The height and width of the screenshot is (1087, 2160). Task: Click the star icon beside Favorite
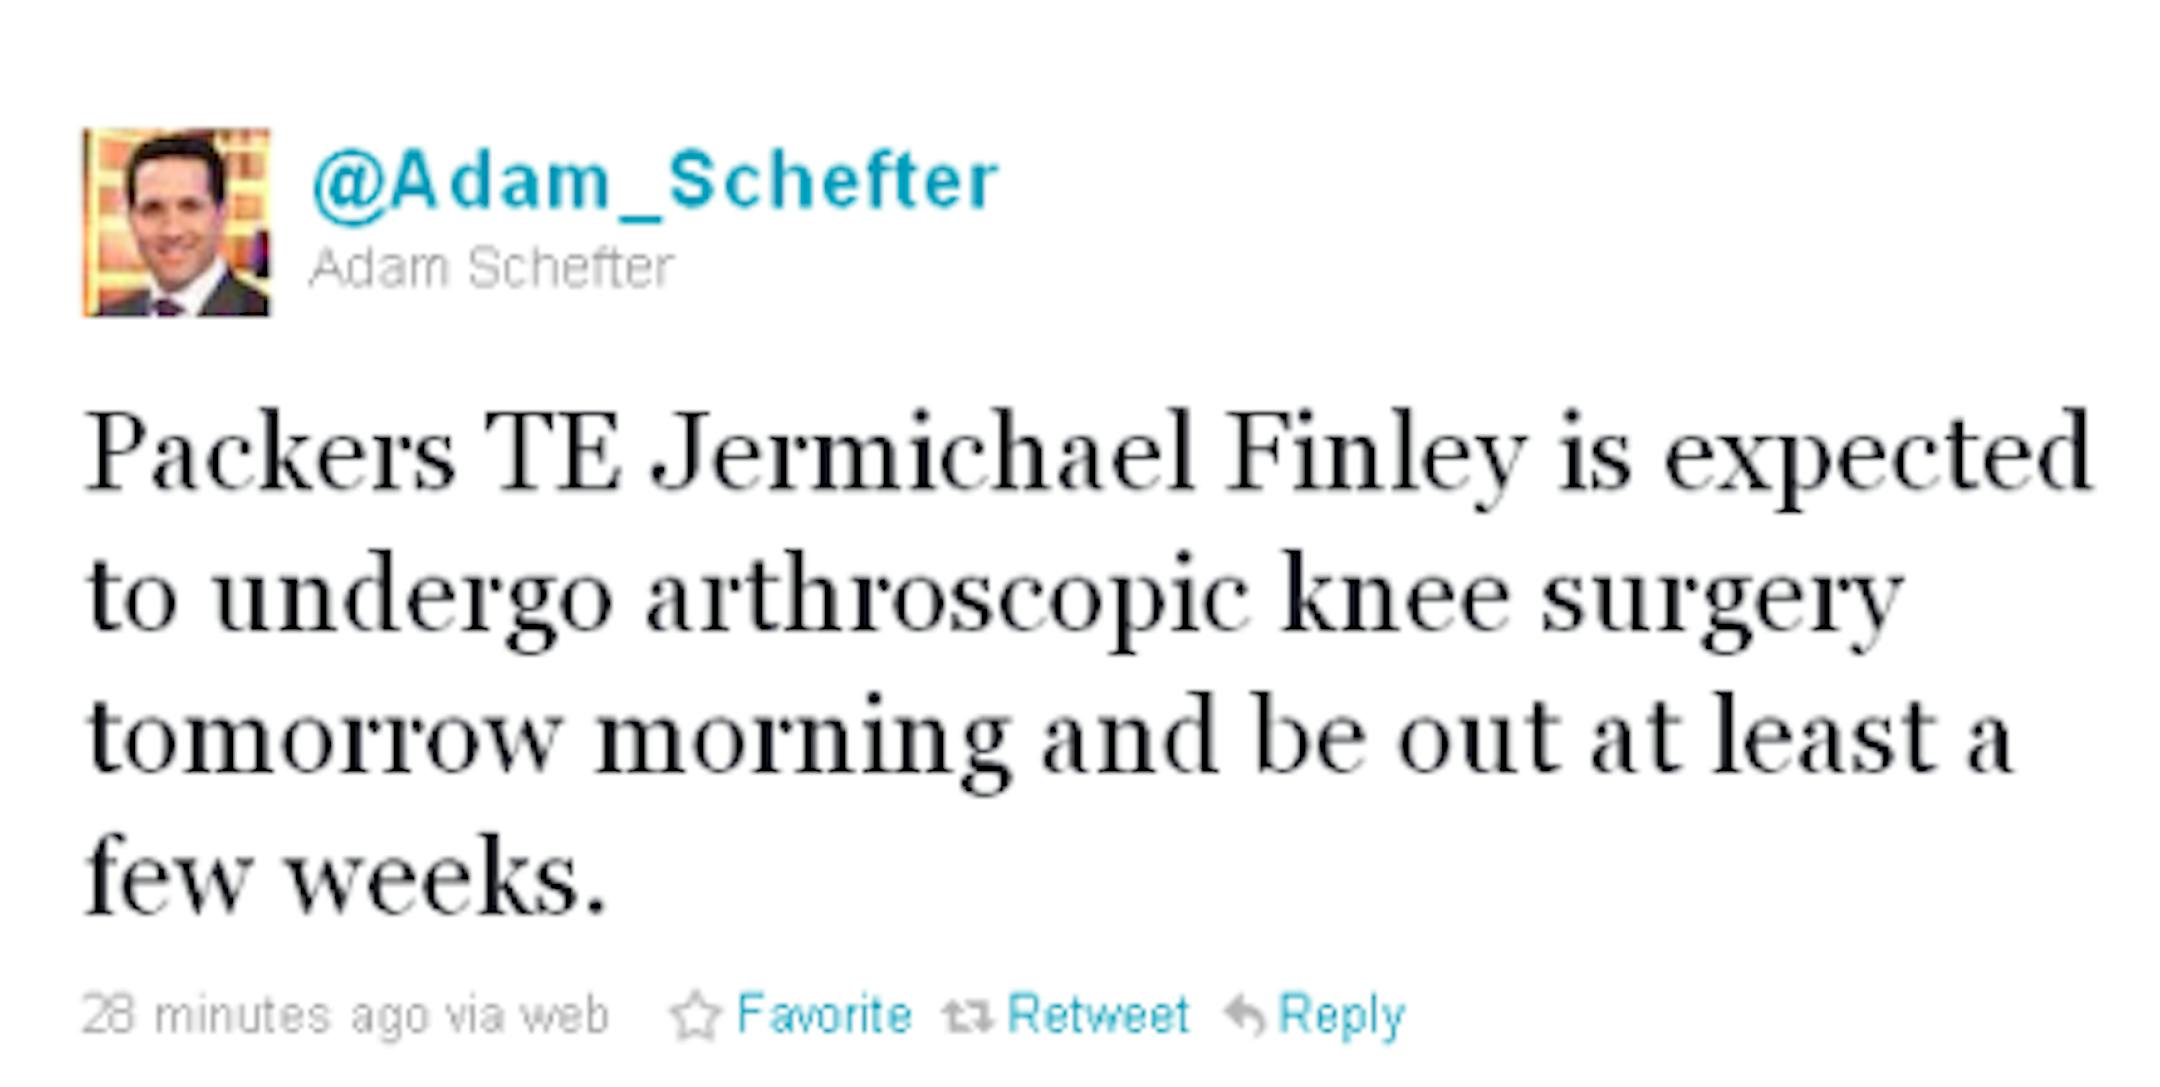tap(695, 1016)
